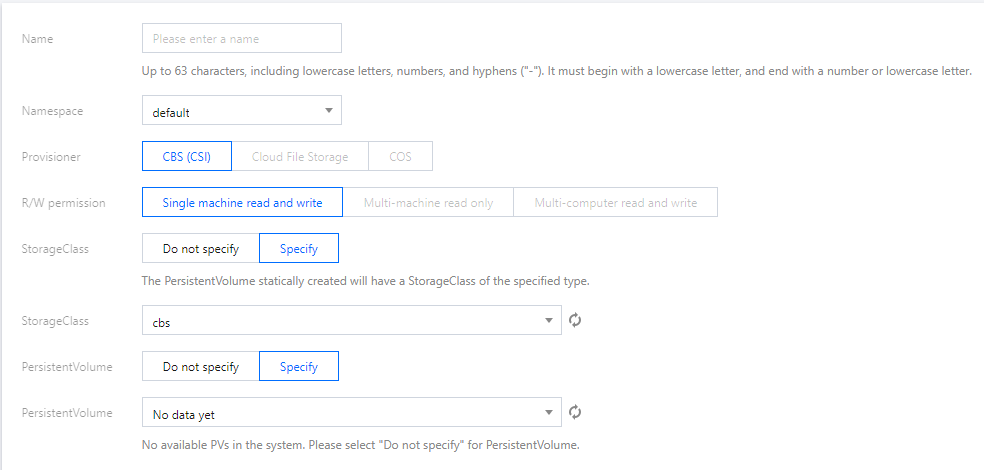Choose Multi-machine read only permission
984x470 pixels.
point(428,202)
